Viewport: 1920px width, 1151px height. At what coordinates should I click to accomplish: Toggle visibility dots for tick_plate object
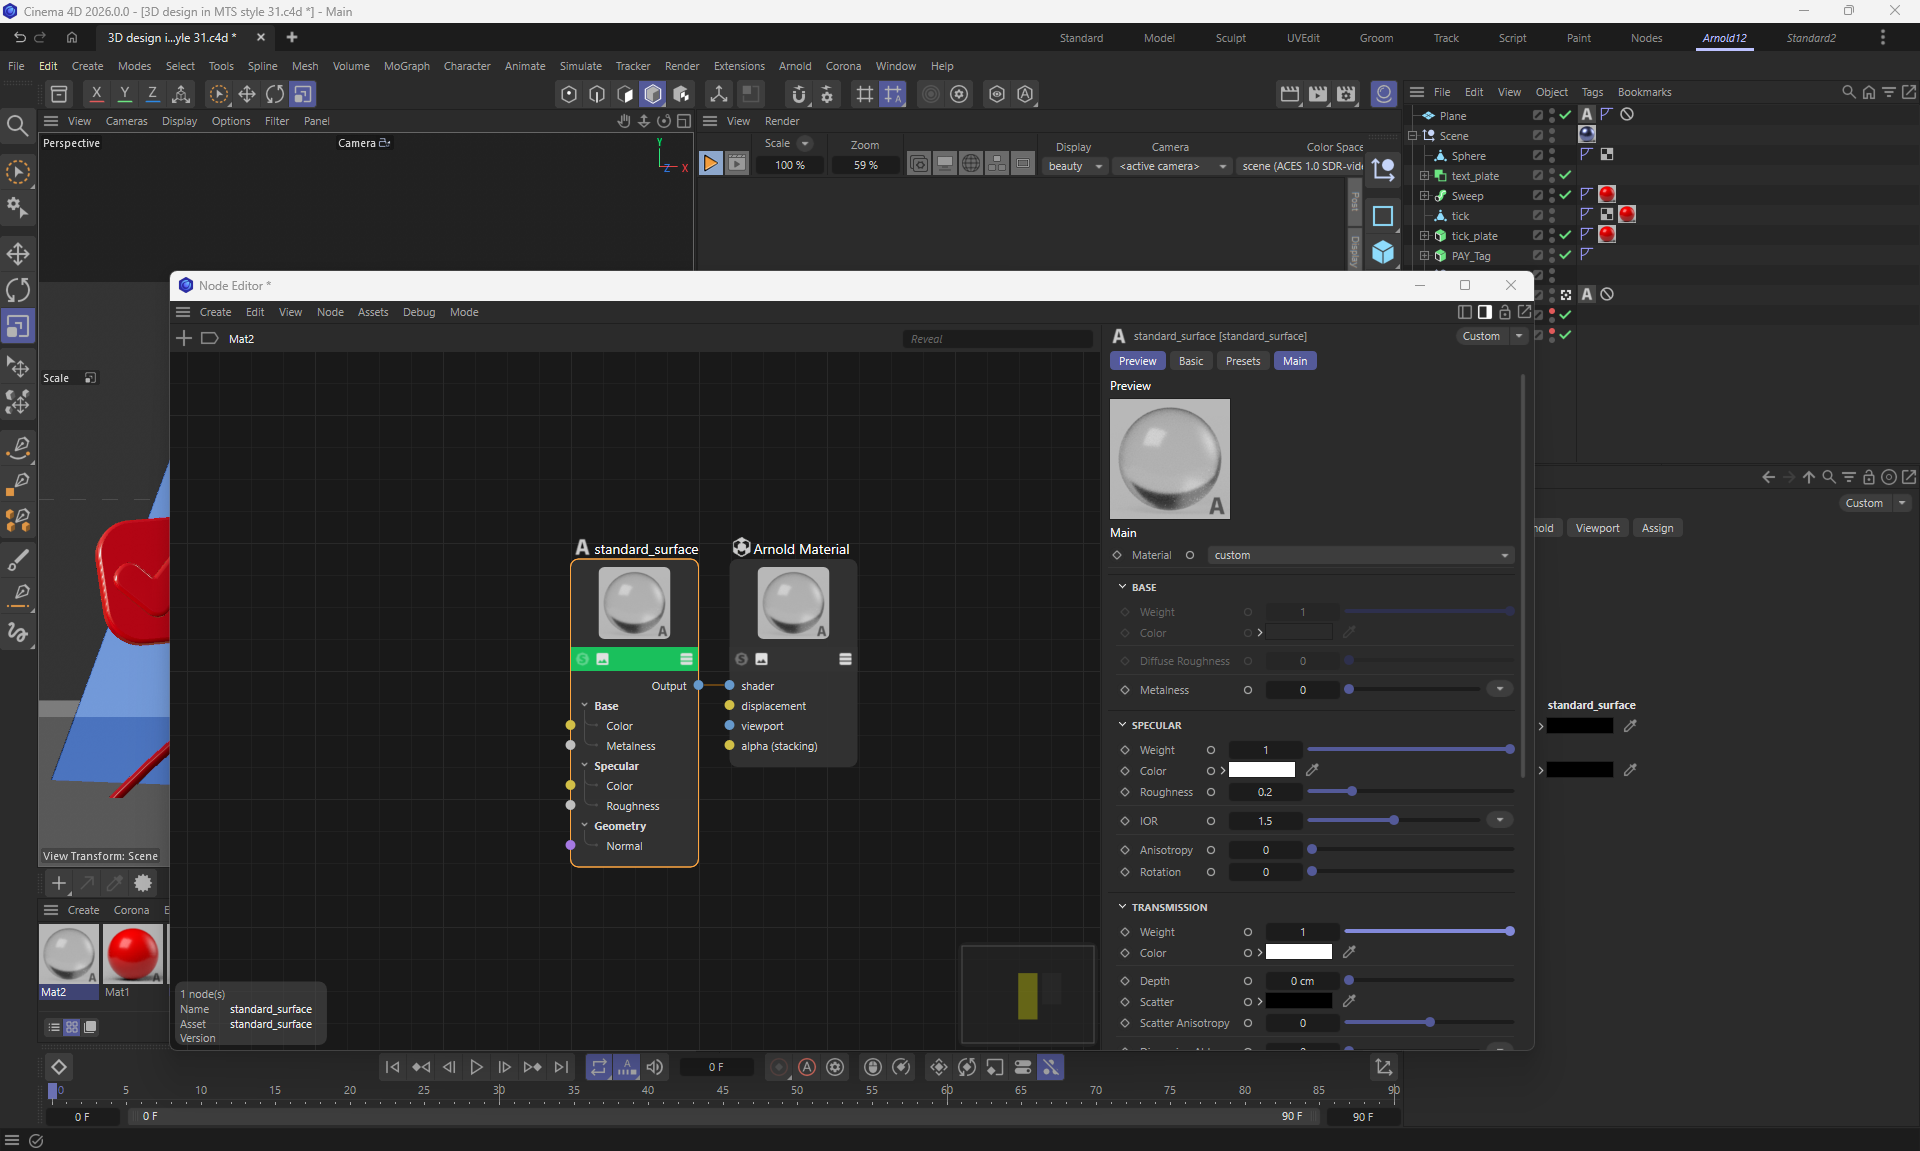pos(1552,236)
